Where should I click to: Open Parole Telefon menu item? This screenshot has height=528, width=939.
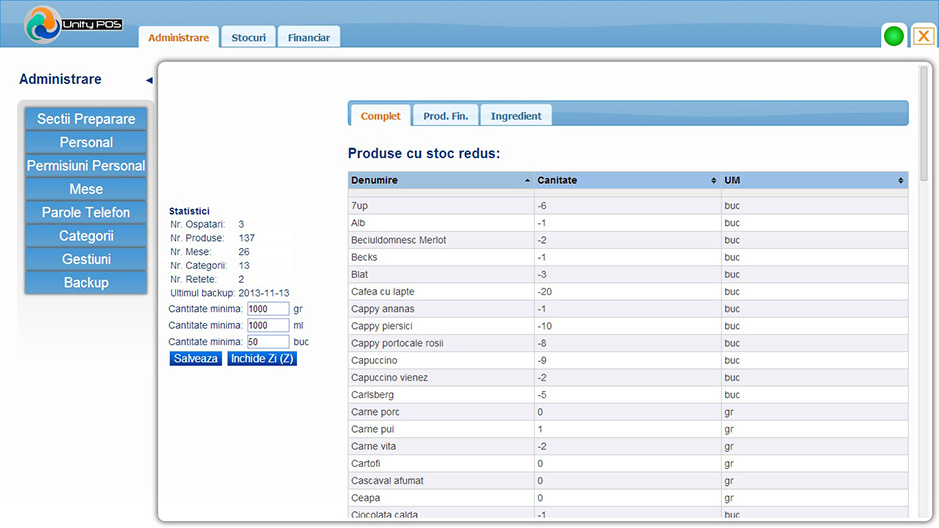pyautogui.click(x=86, y=212)
